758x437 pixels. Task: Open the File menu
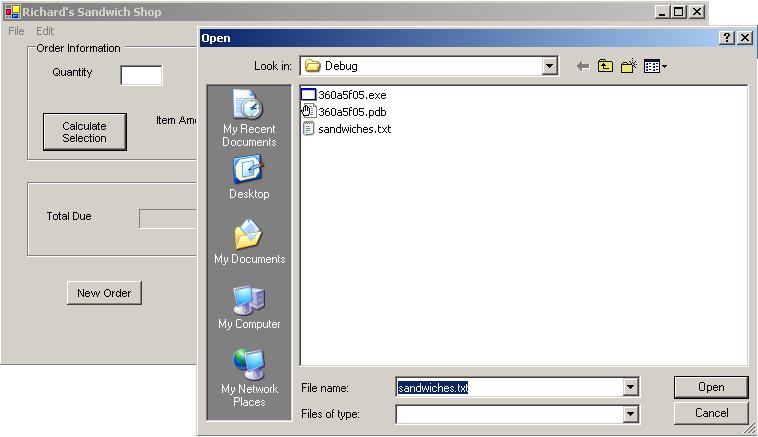tap(16, 31)
